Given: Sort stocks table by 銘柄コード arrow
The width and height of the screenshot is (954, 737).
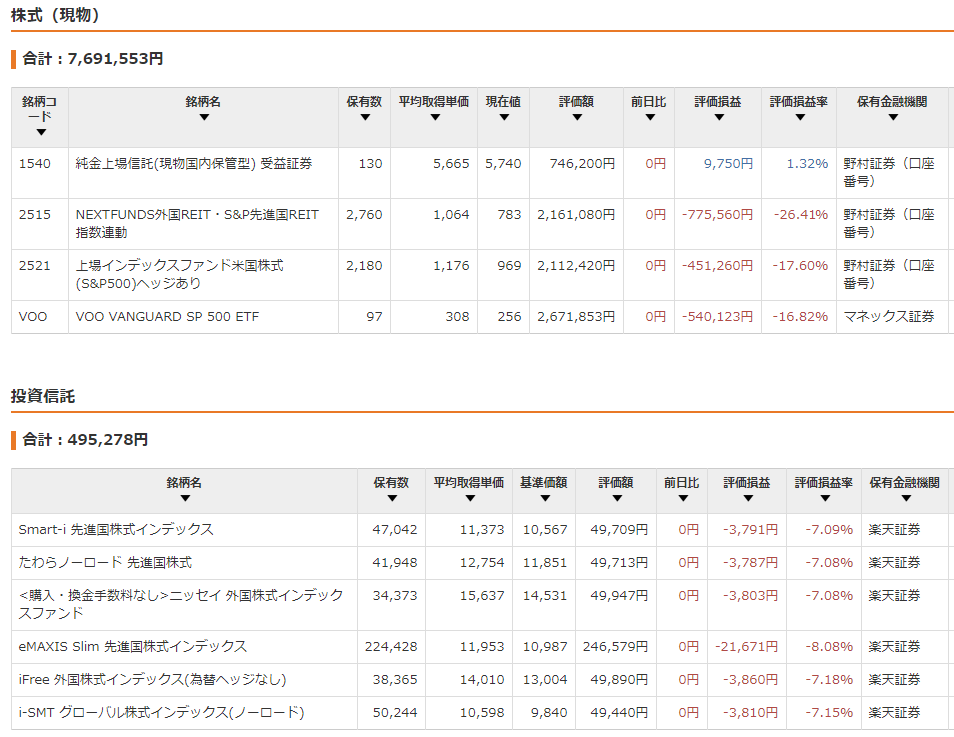Looking at the screenshot, I should pyautogui.click(x=41, y=132).
